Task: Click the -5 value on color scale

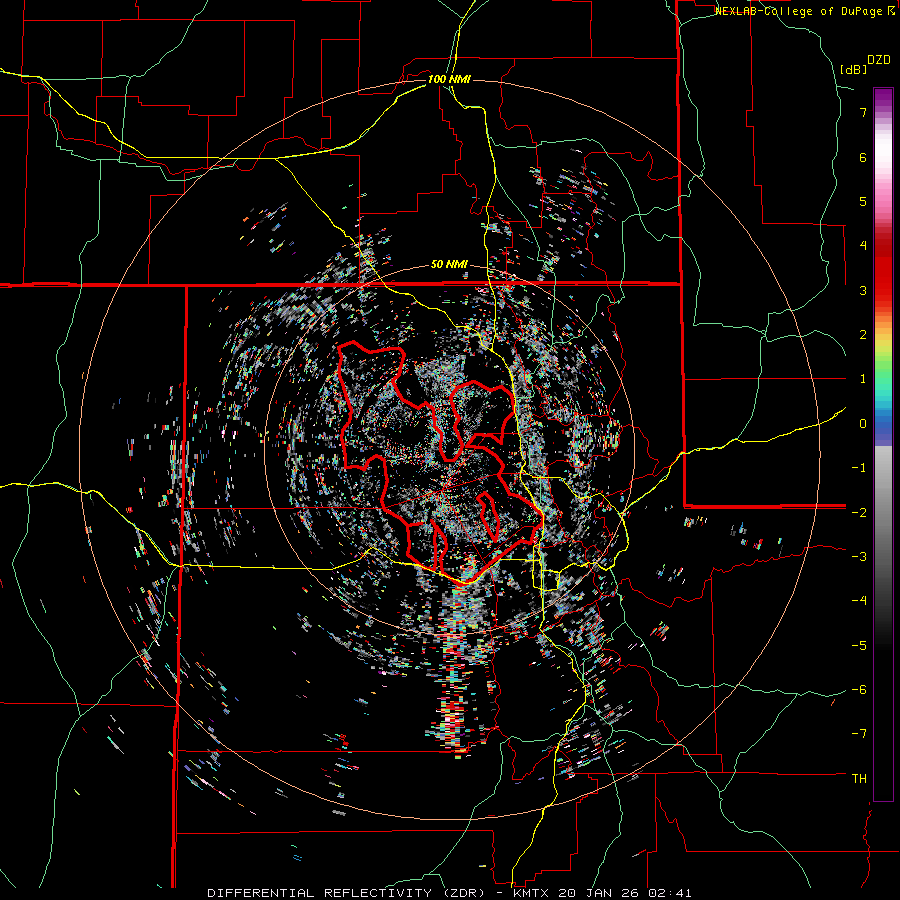Action: coord(859,645)
